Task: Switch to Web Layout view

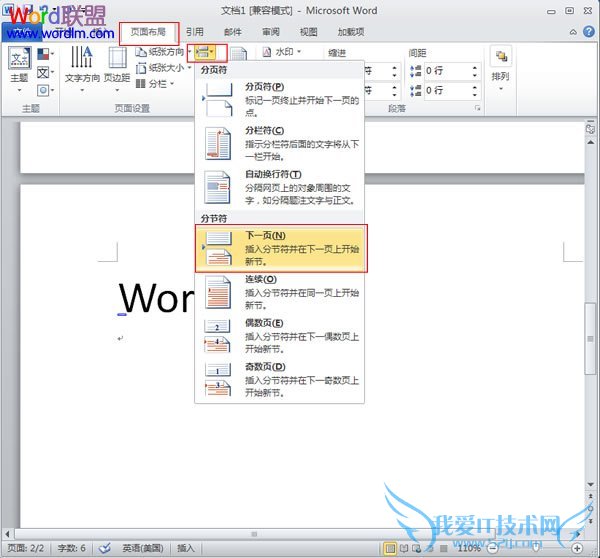Action: [x=417, y=548]
